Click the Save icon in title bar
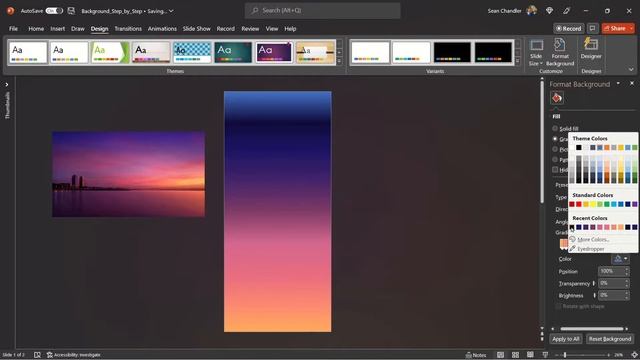This screenshot has height=360, width=640. point(71,11)
